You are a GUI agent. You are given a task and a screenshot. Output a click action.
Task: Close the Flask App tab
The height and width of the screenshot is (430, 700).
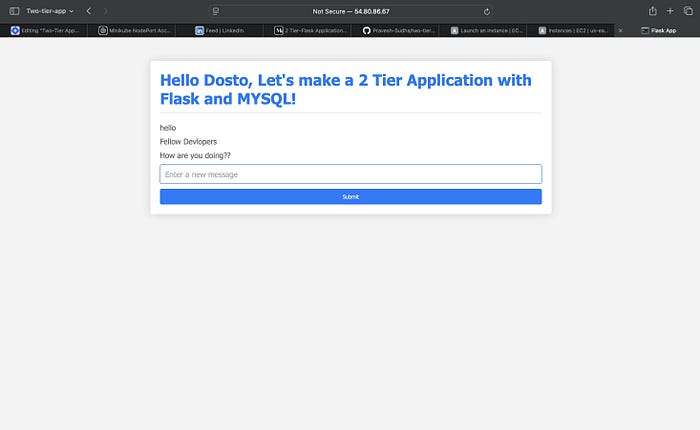tap(621, 30)
